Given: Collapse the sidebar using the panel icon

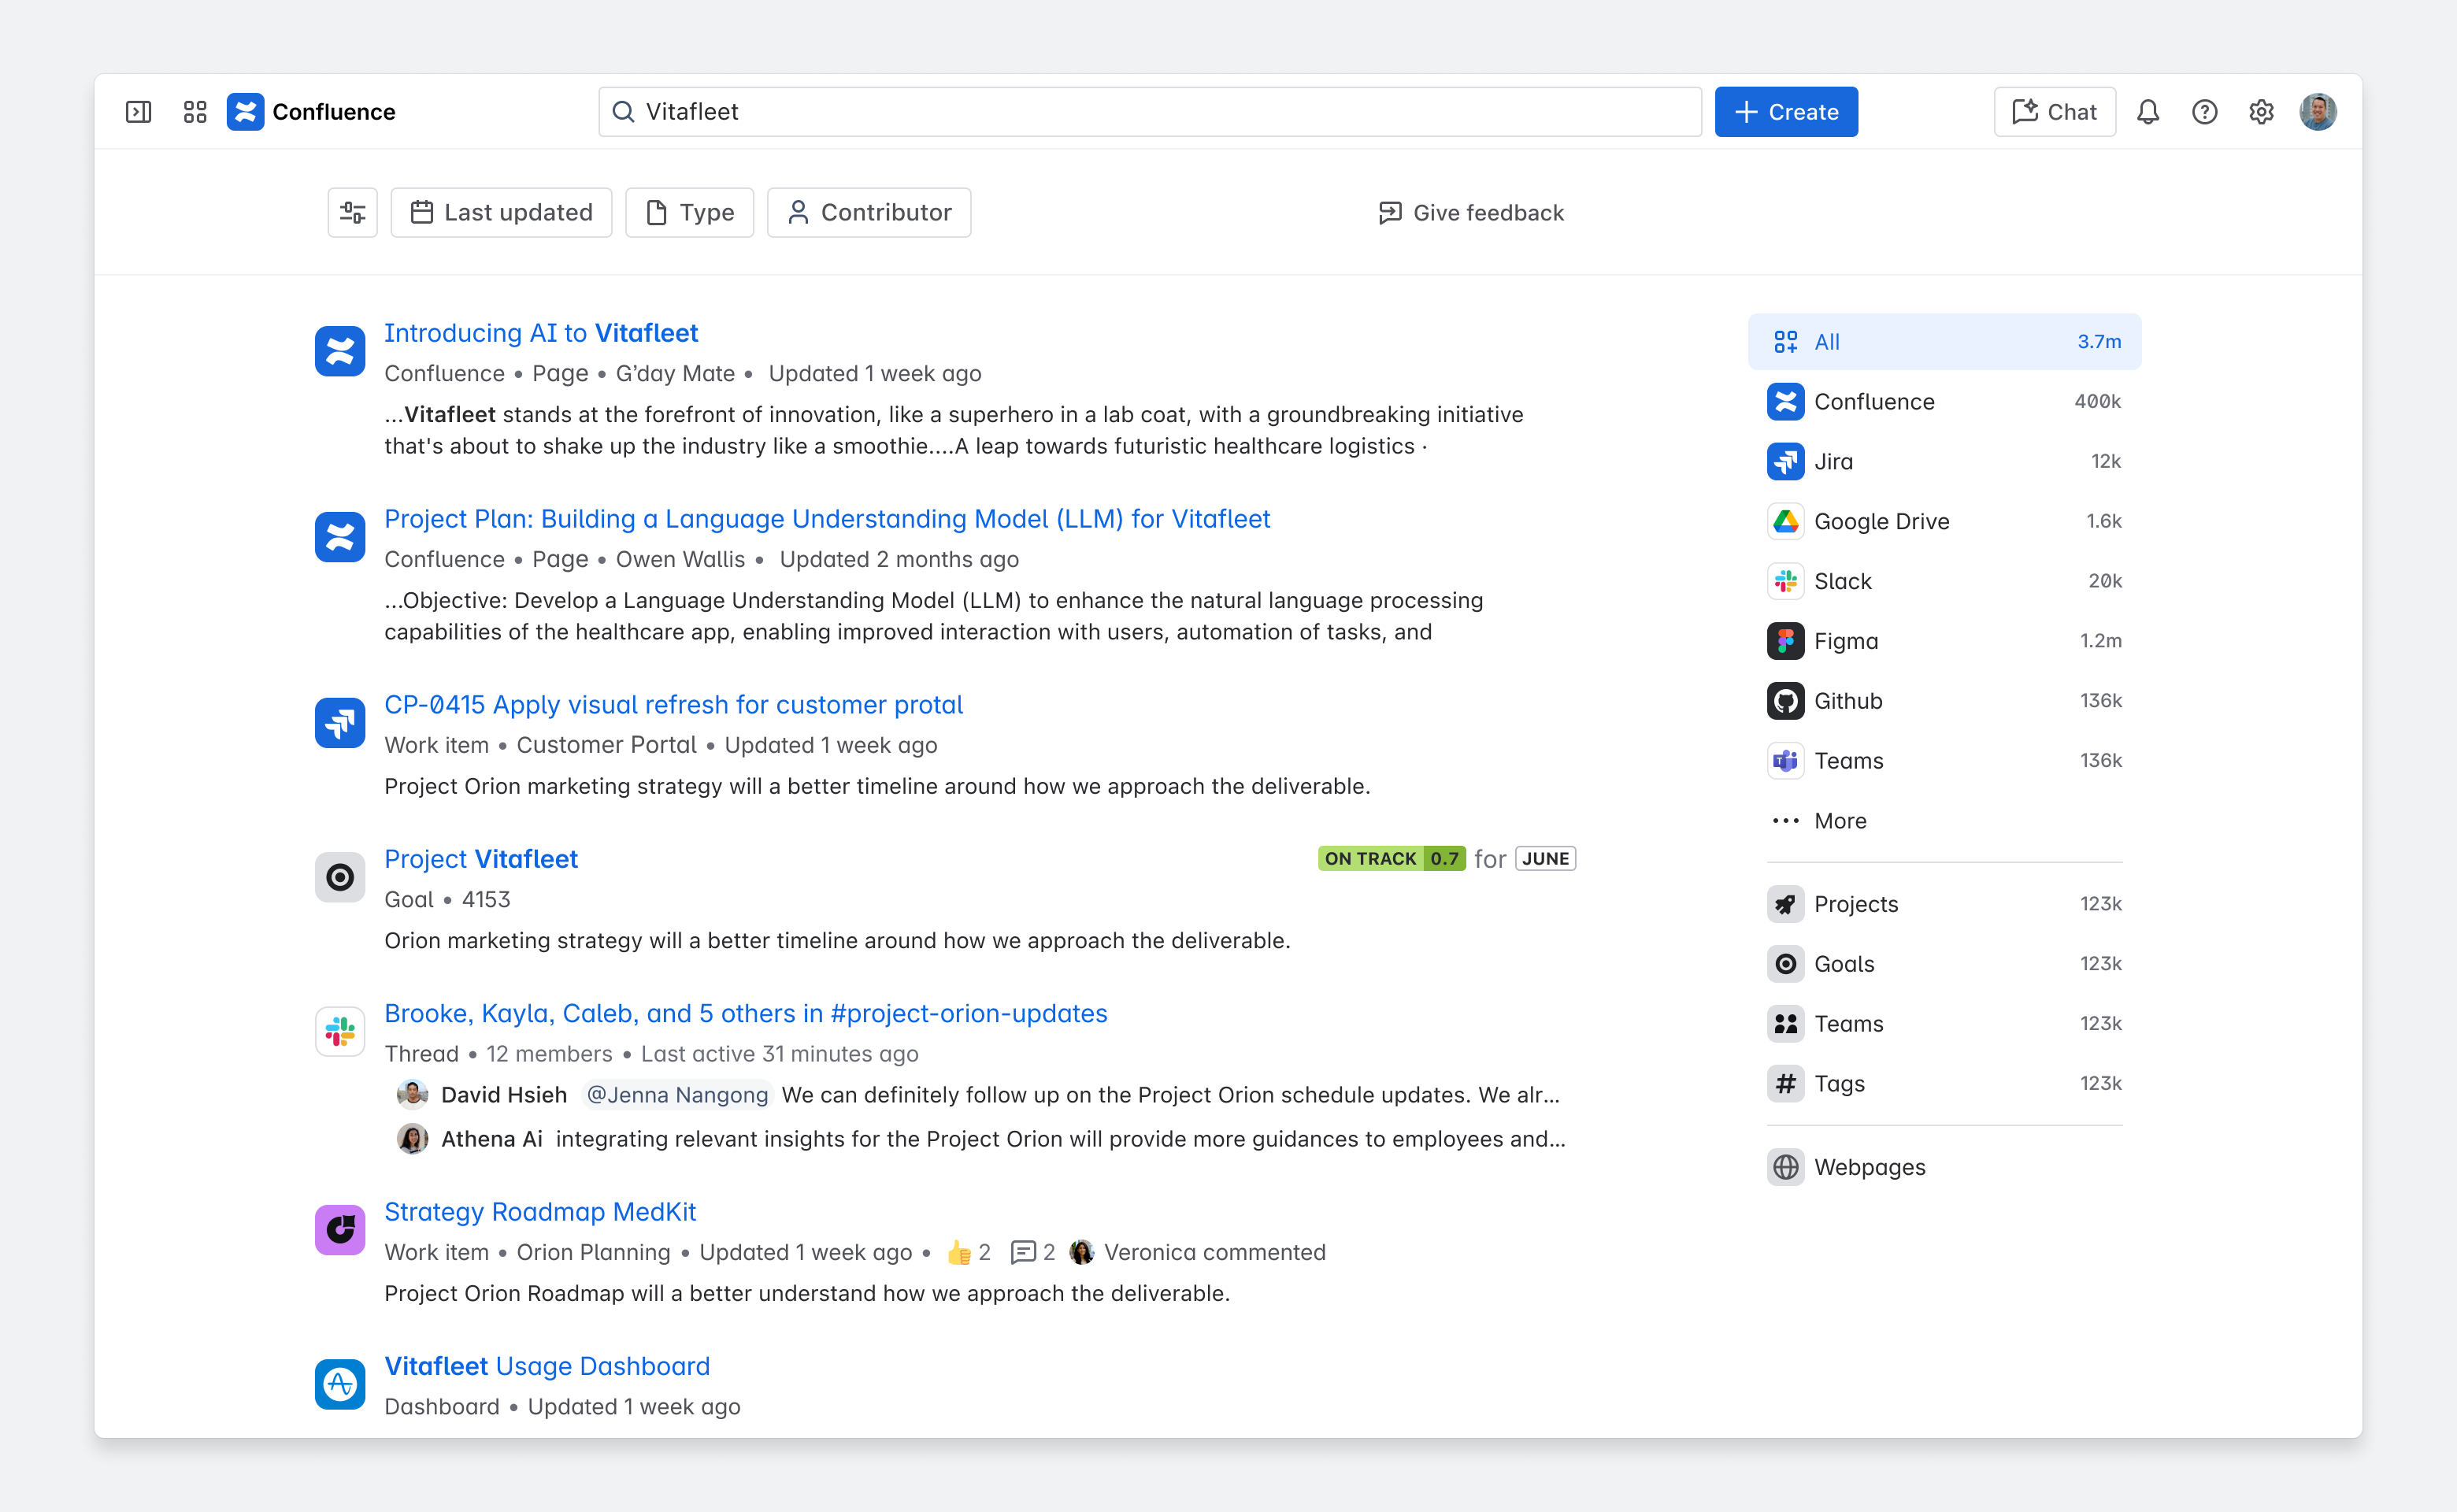Looking at the screenshot, I should coord(138,111).
